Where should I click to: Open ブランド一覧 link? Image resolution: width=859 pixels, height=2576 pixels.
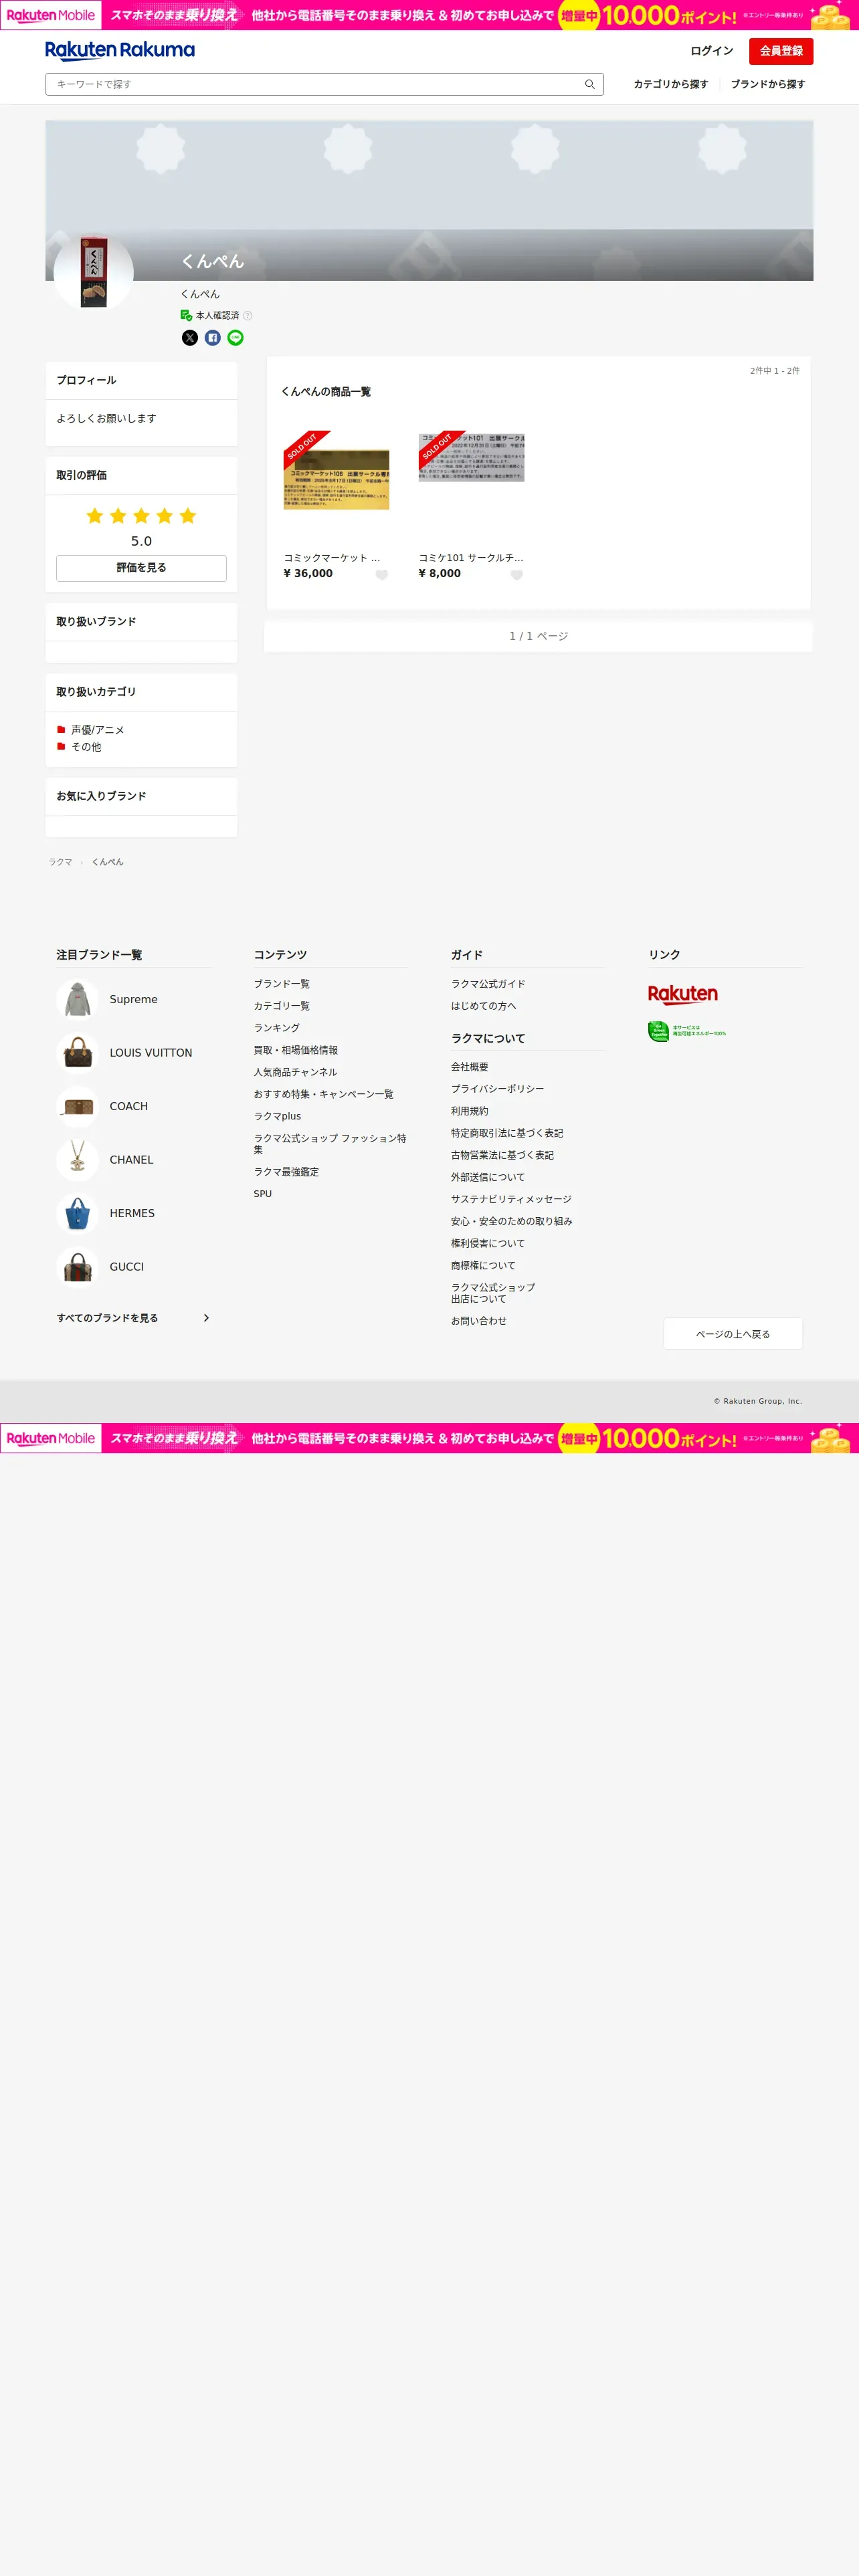point(281,984)
